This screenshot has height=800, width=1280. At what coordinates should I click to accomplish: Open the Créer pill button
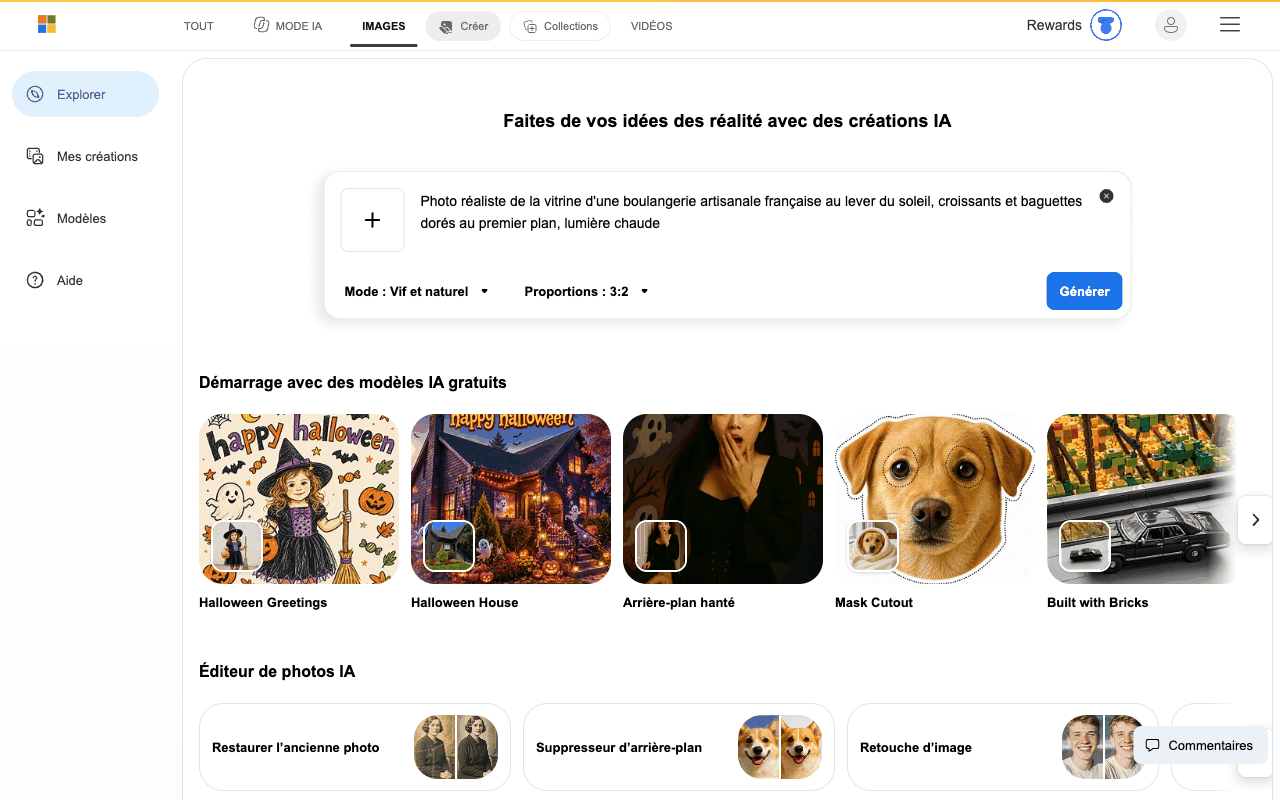click(463, 26)
